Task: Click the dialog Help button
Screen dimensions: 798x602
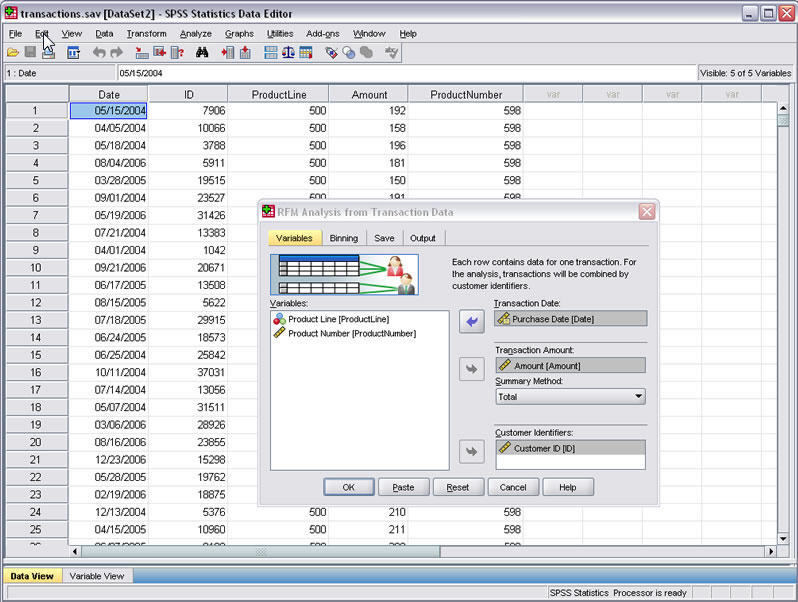Action: [568, 487]
